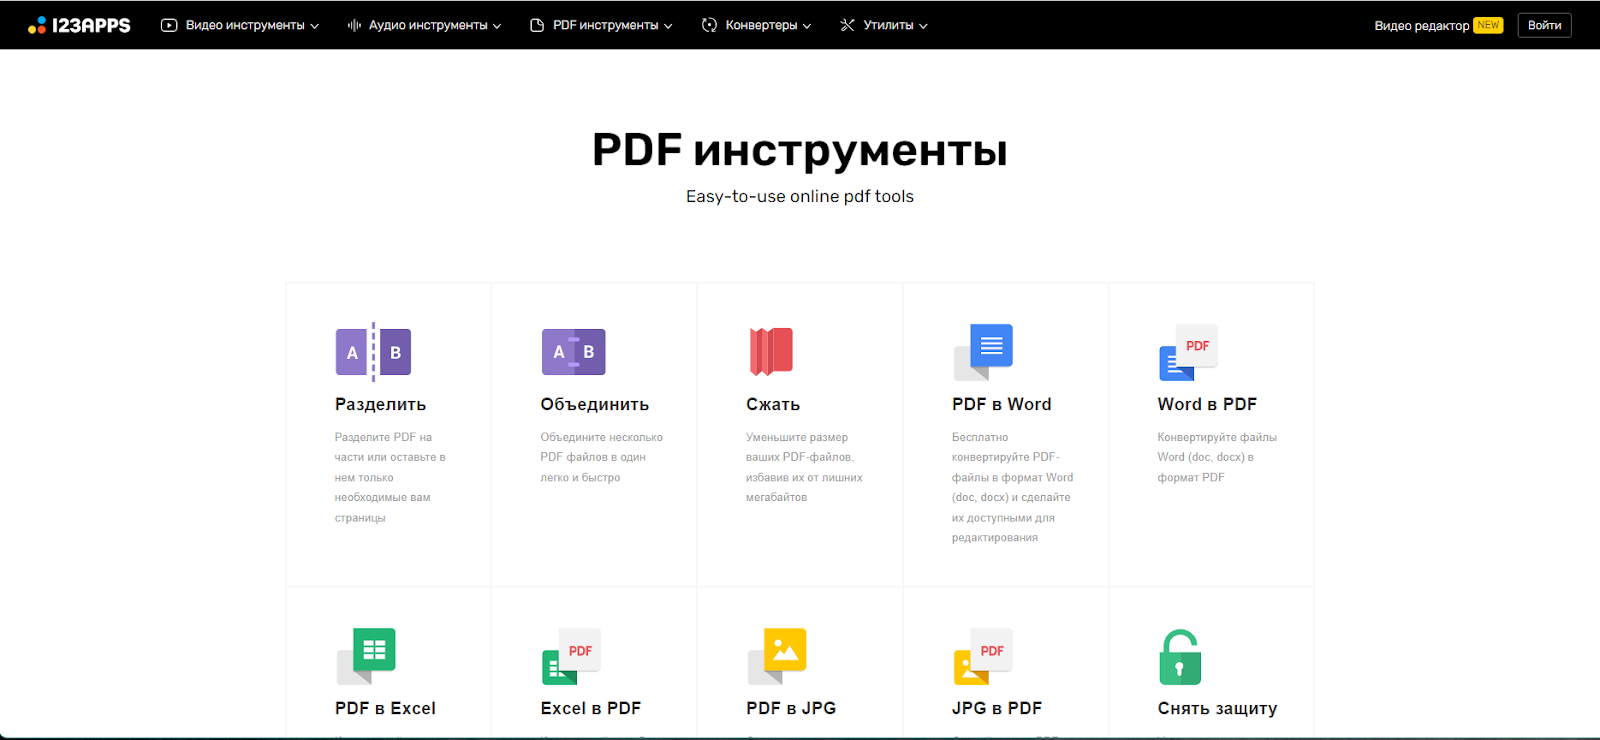Click the 123APPS logo
The height and width of the screenshot is (740, 1600).
click(79, 25)
